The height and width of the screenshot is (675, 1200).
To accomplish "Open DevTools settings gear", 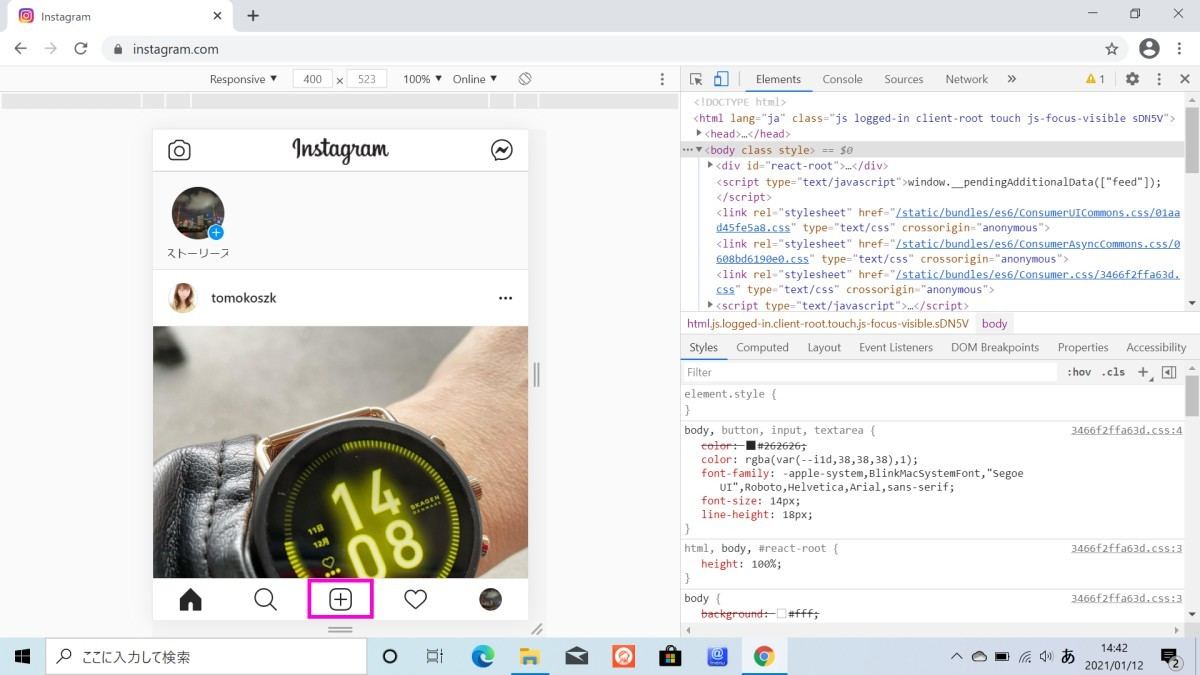I will (x=1132, y=79).
